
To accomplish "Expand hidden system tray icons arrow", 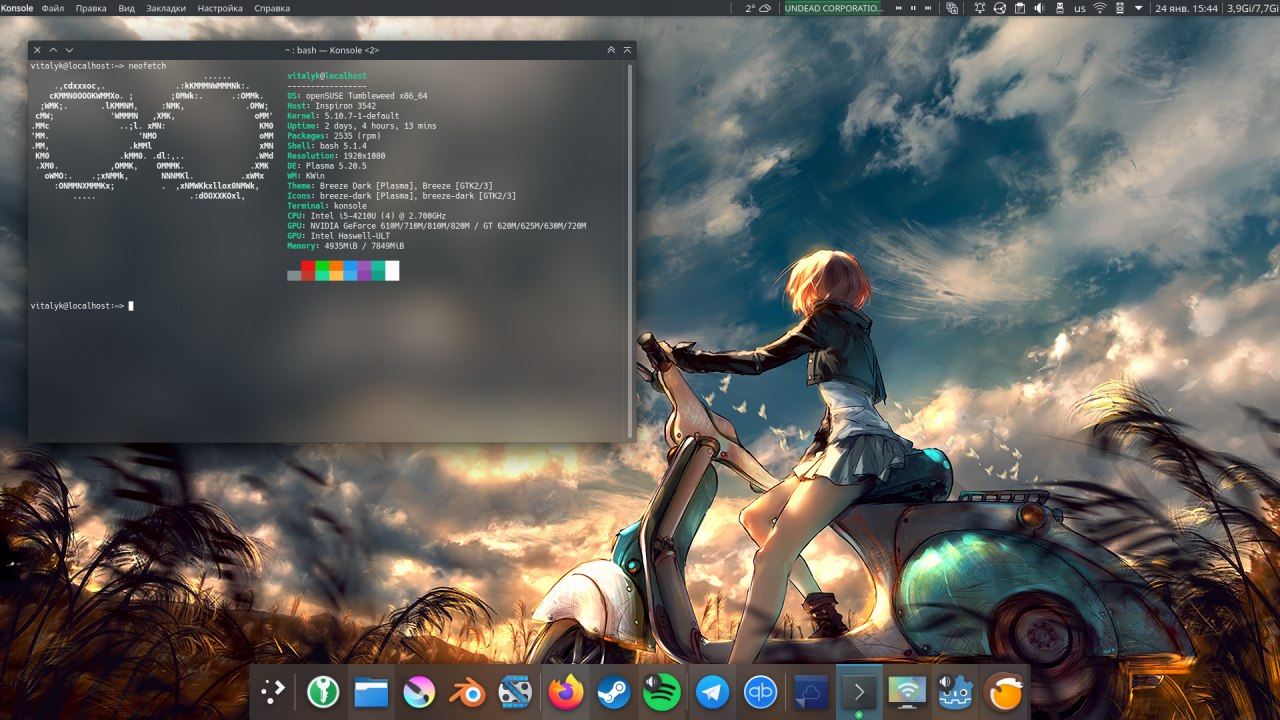I will point(1138,8).
